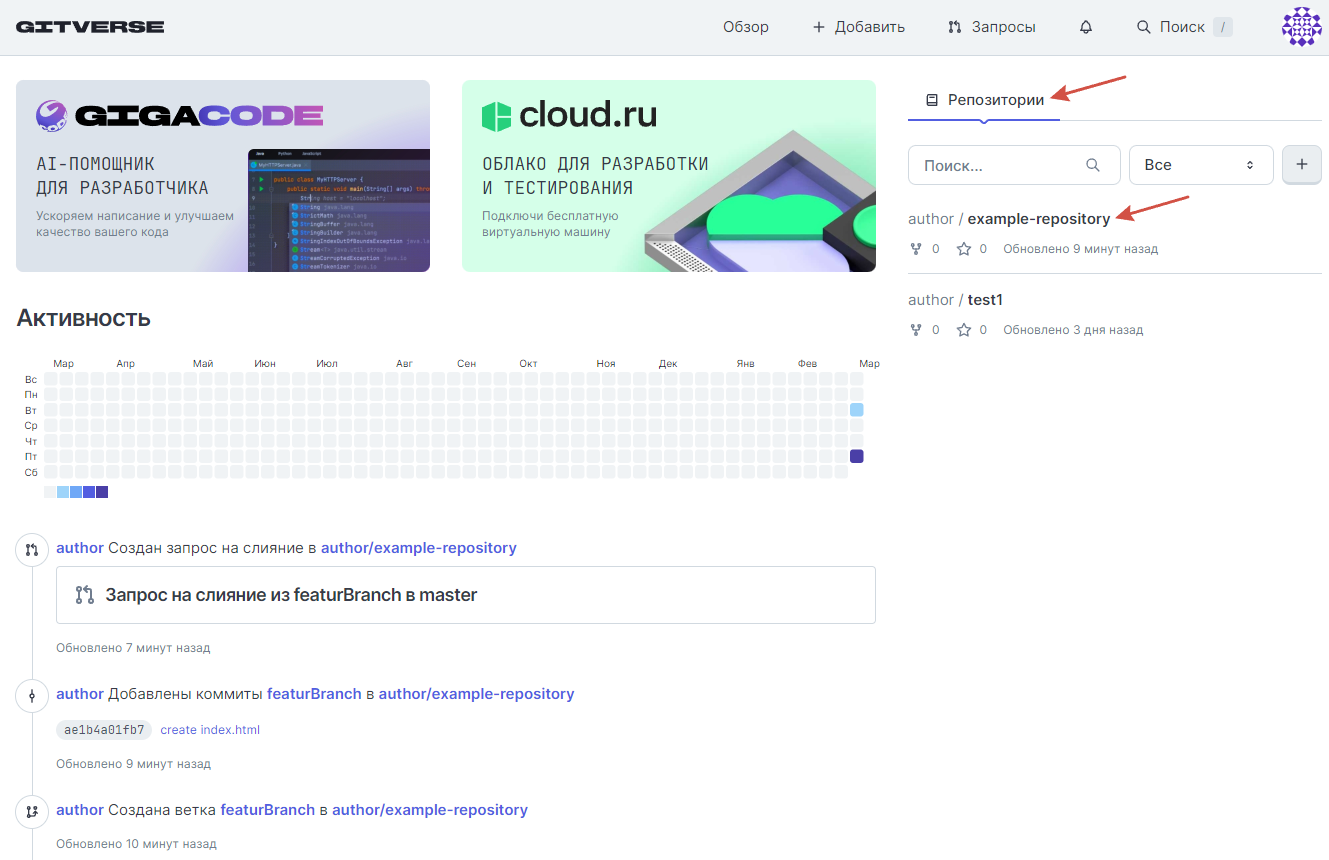Open author/example-repository link in merge request entry
Screen dimensions: 1329x860
point(419,548)
